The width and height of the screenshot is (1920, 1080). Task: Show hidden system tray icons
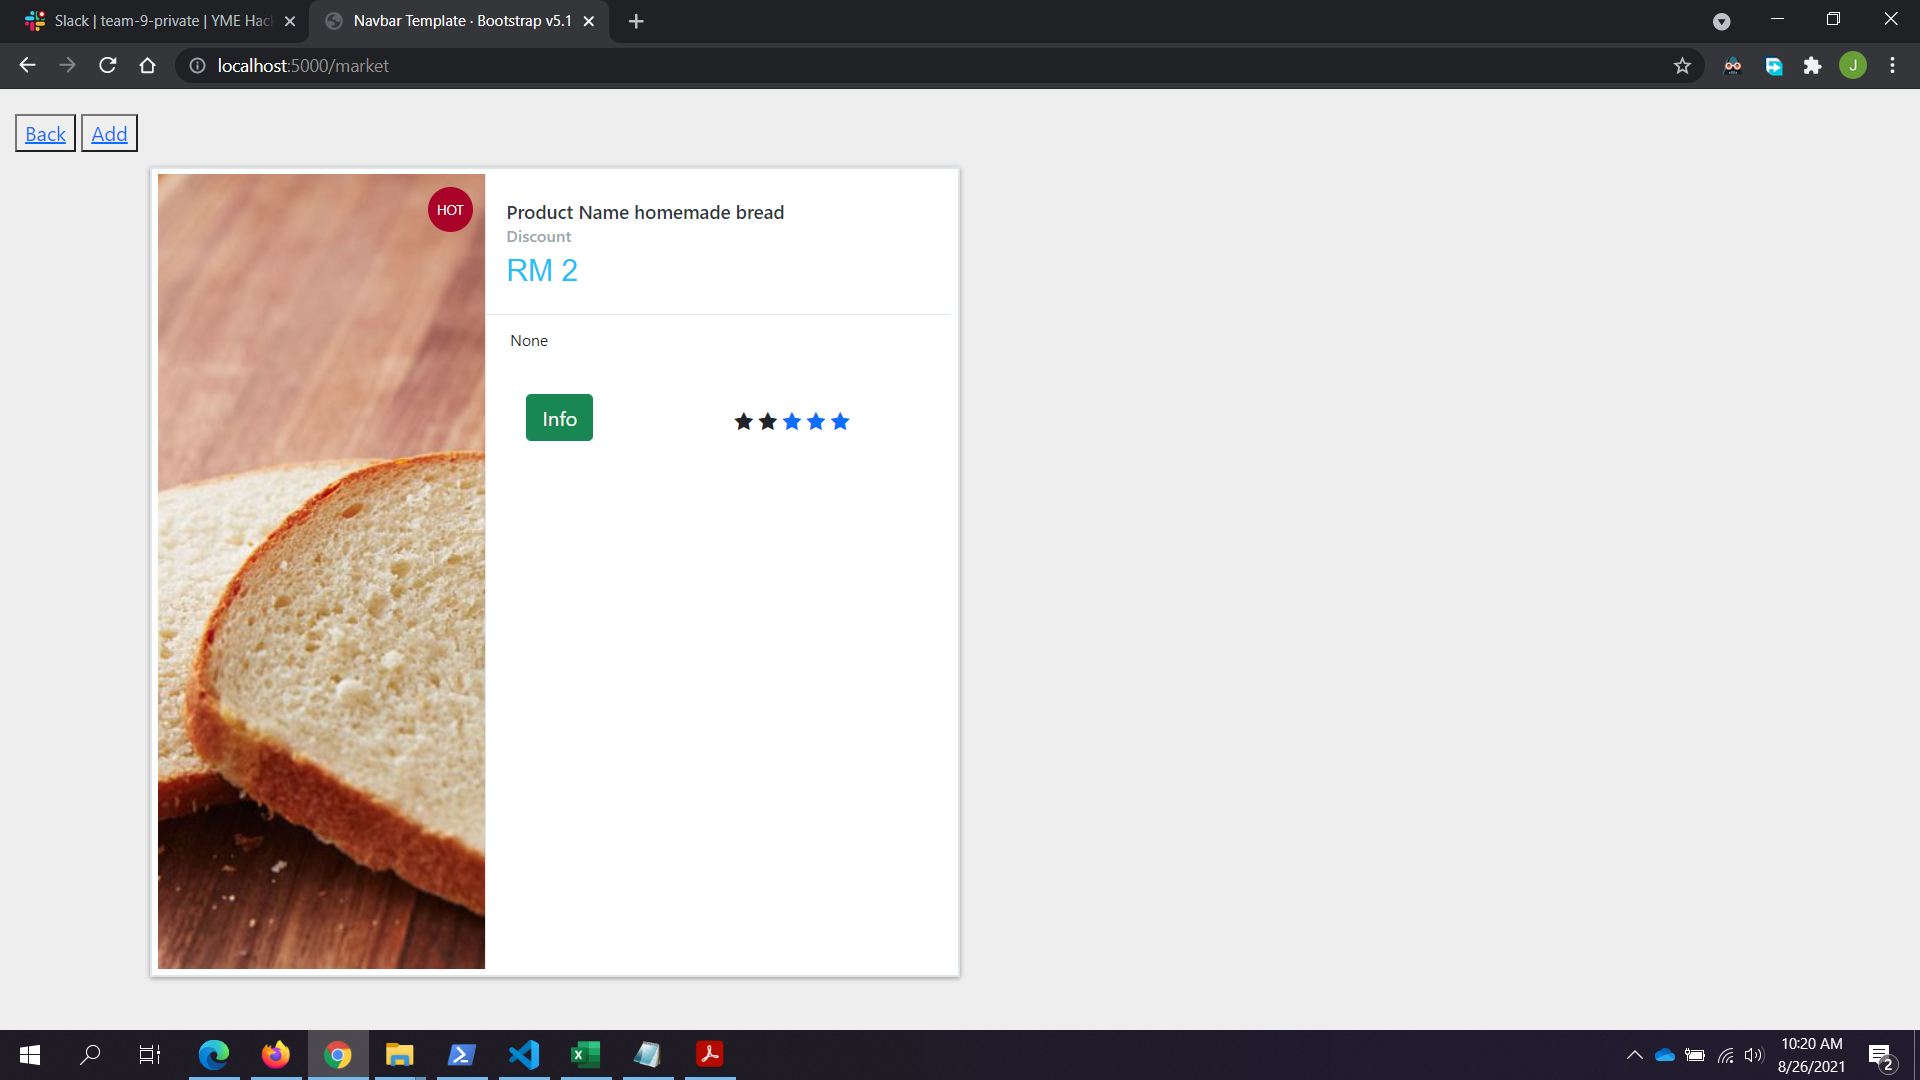point(1634,1055)
